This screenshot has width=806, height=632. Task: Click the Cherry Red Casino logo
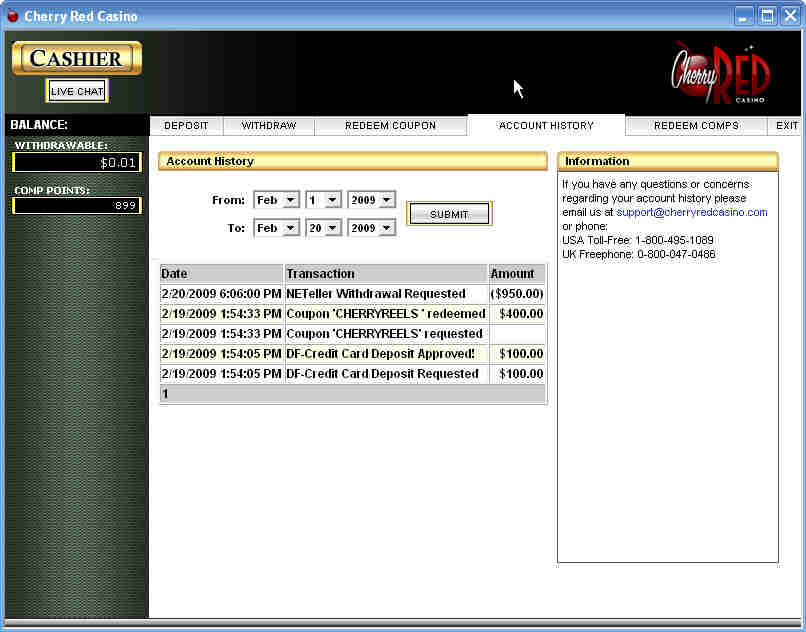pos(720,74)
